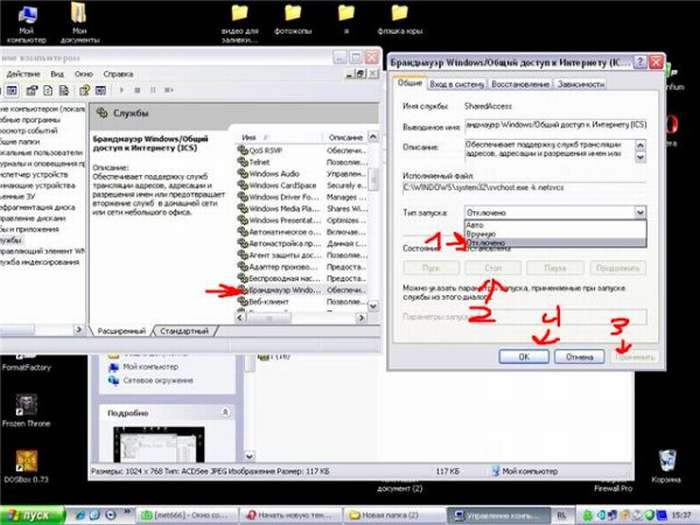The width and height of the screenshot is (700, 525).
Task: Click the Properties icon in the console toolbar
Action: tap(31, 91)
